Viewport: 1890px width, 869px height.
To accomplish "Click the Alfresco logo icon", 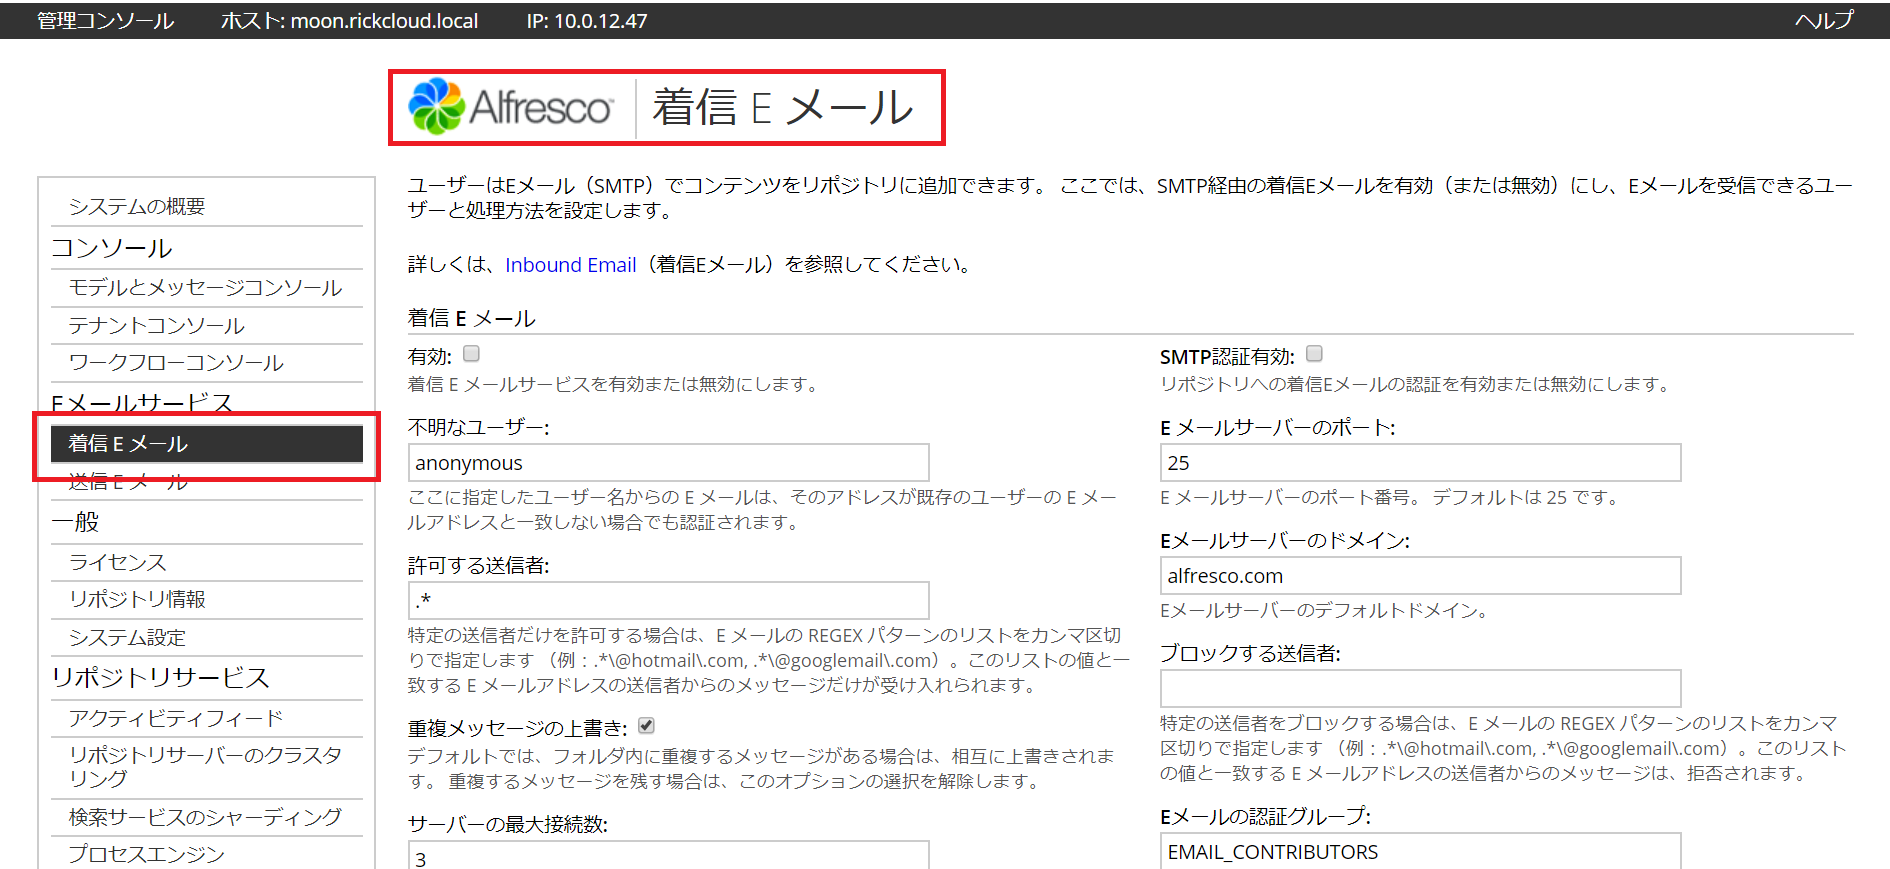I will click(x=437, y=106).
